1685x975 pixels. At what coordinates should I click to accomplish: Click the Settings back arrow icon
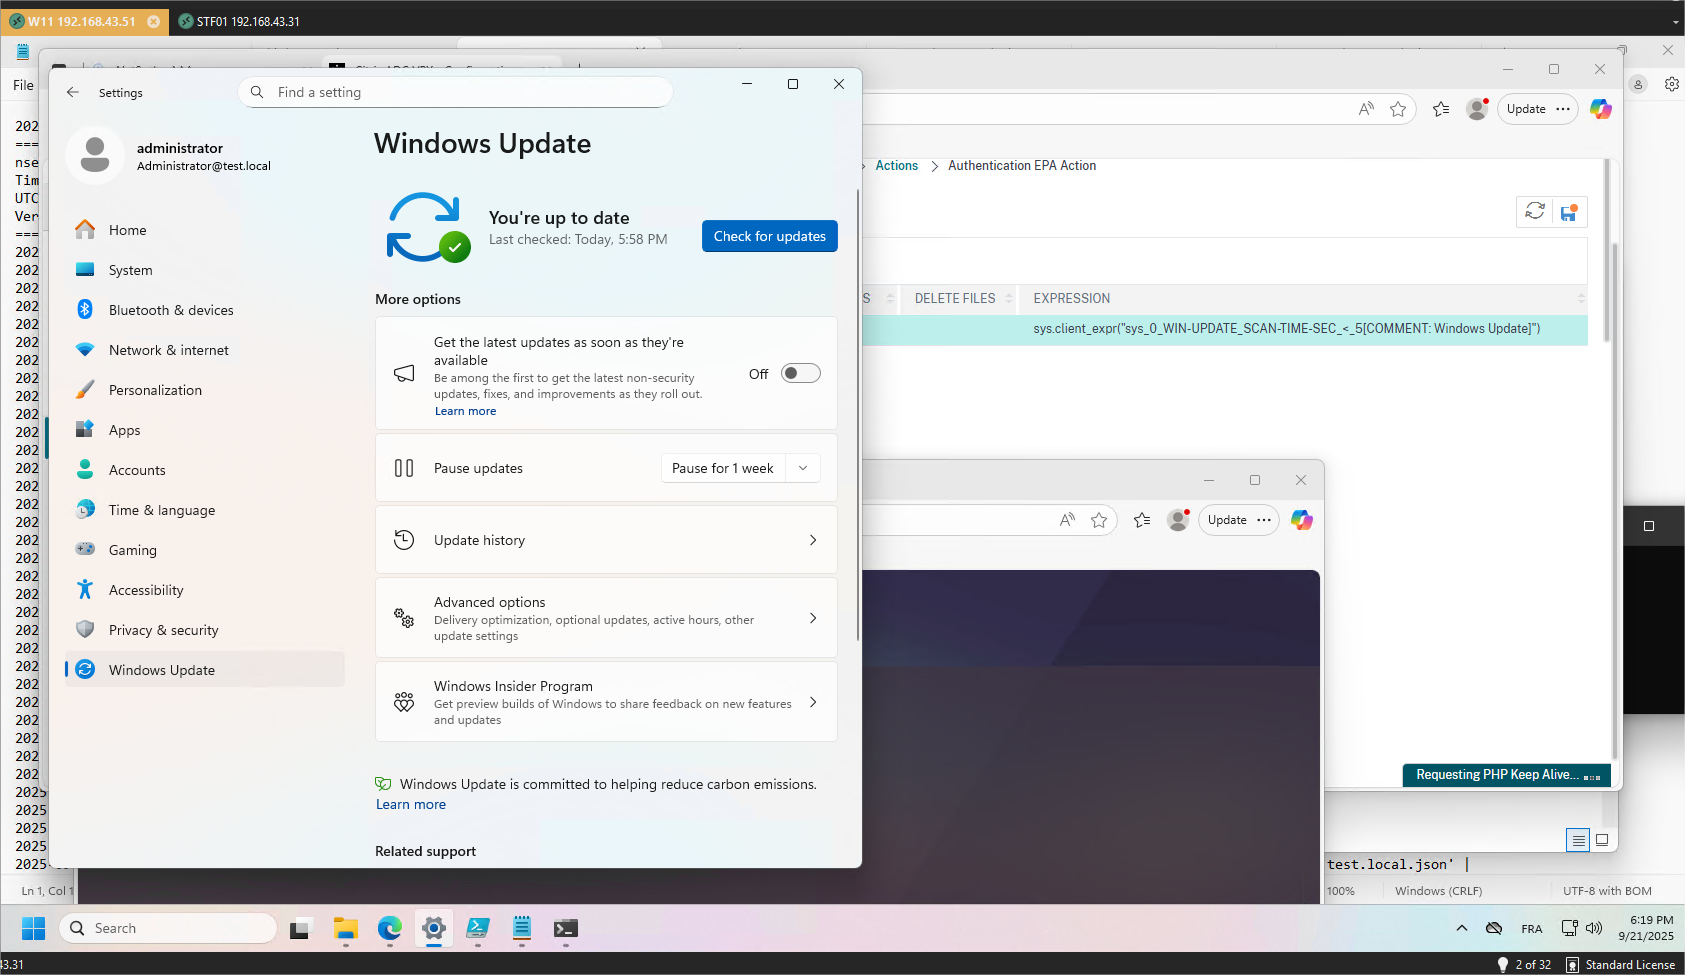73,92
